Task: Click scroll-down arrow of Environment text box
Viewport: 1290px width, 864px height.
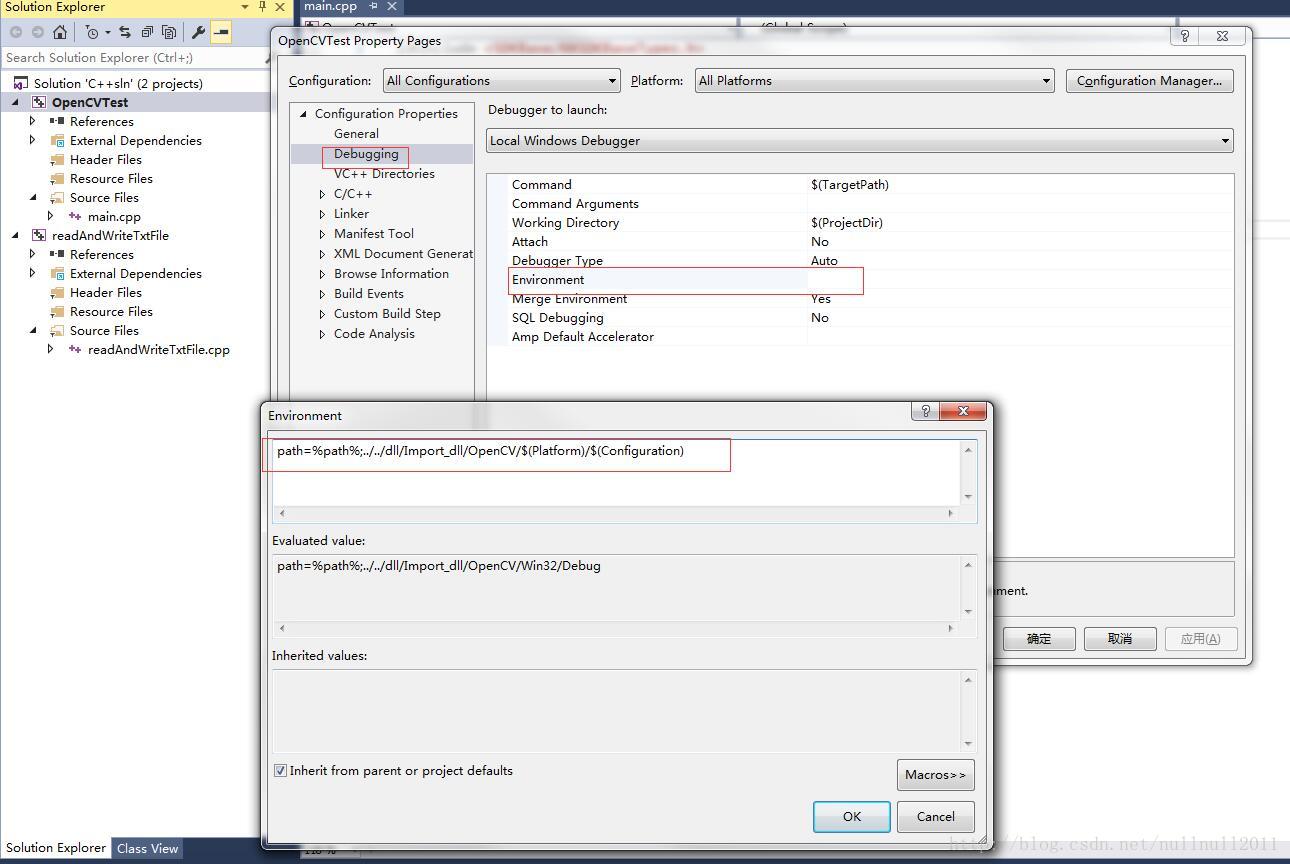Action: [x=968, y=497]
